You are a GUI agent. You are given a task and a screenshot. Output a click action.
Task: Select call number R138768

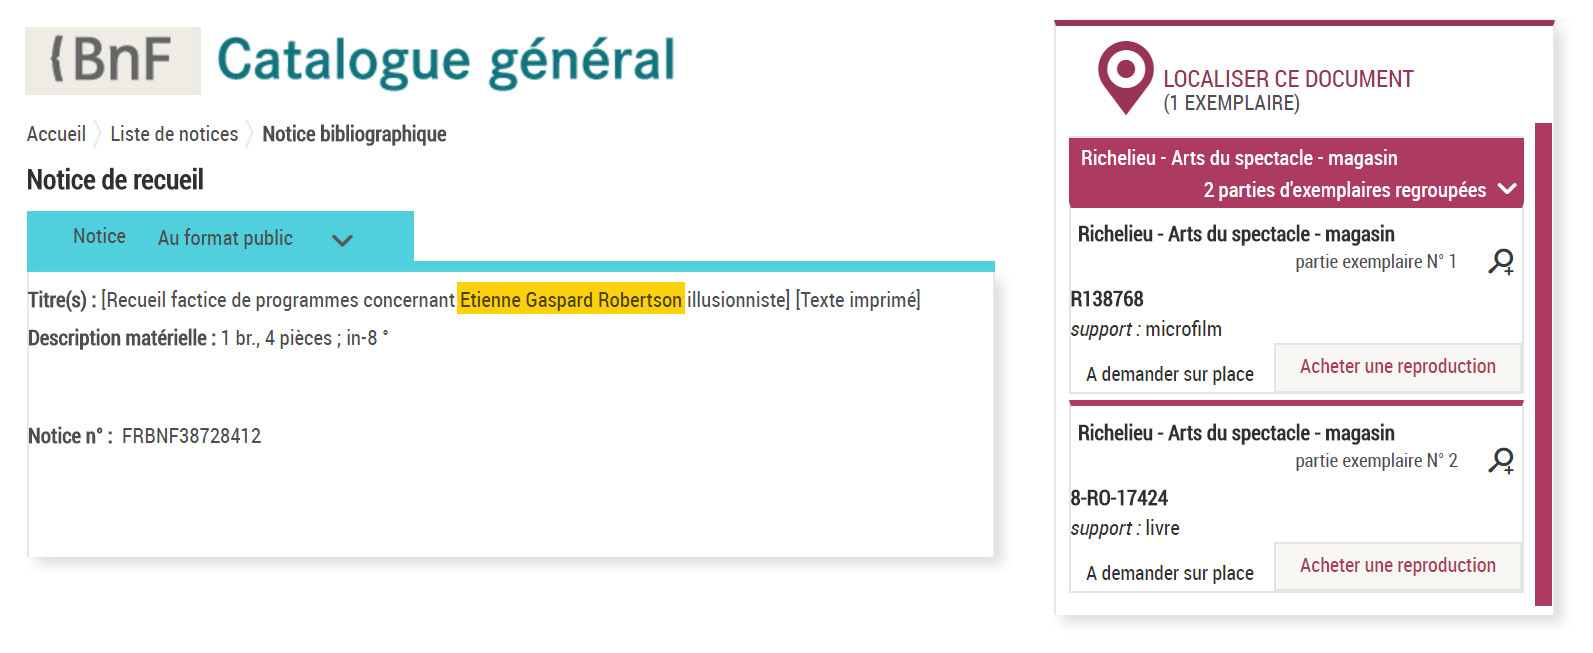(1107, 299)
